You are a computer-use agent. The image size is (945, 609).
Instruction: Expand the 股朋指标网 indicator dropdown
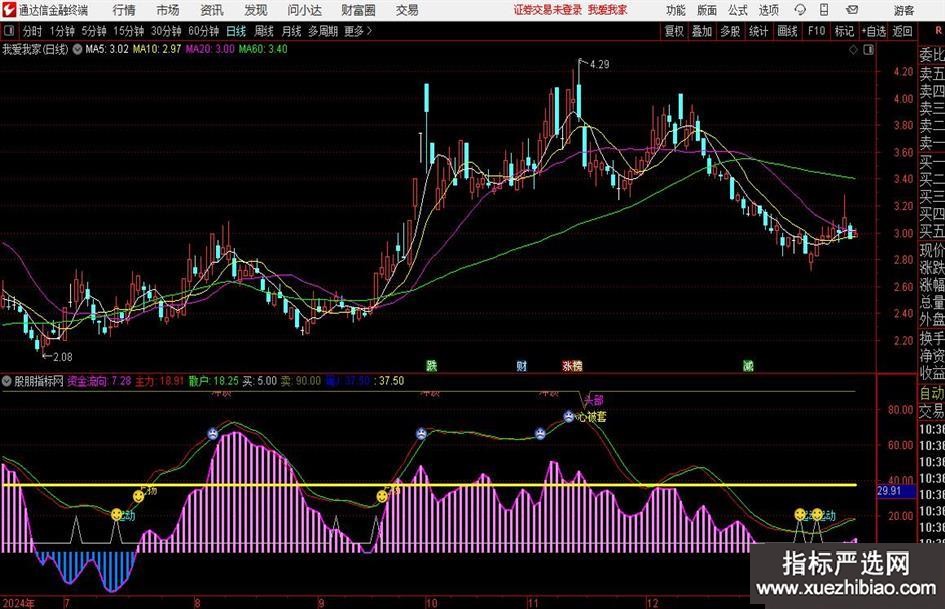(x=7, y=381)
